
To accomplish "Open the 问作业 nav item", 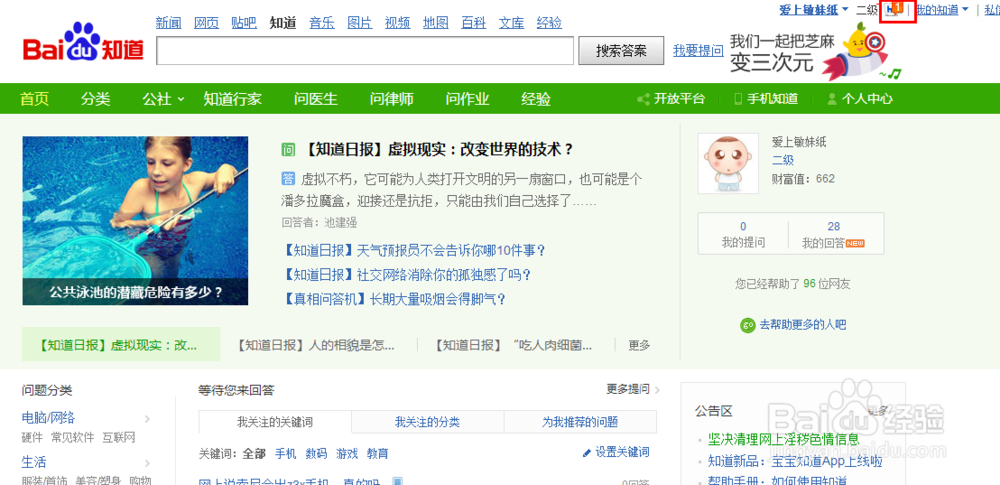I will [x=467, y=99].
